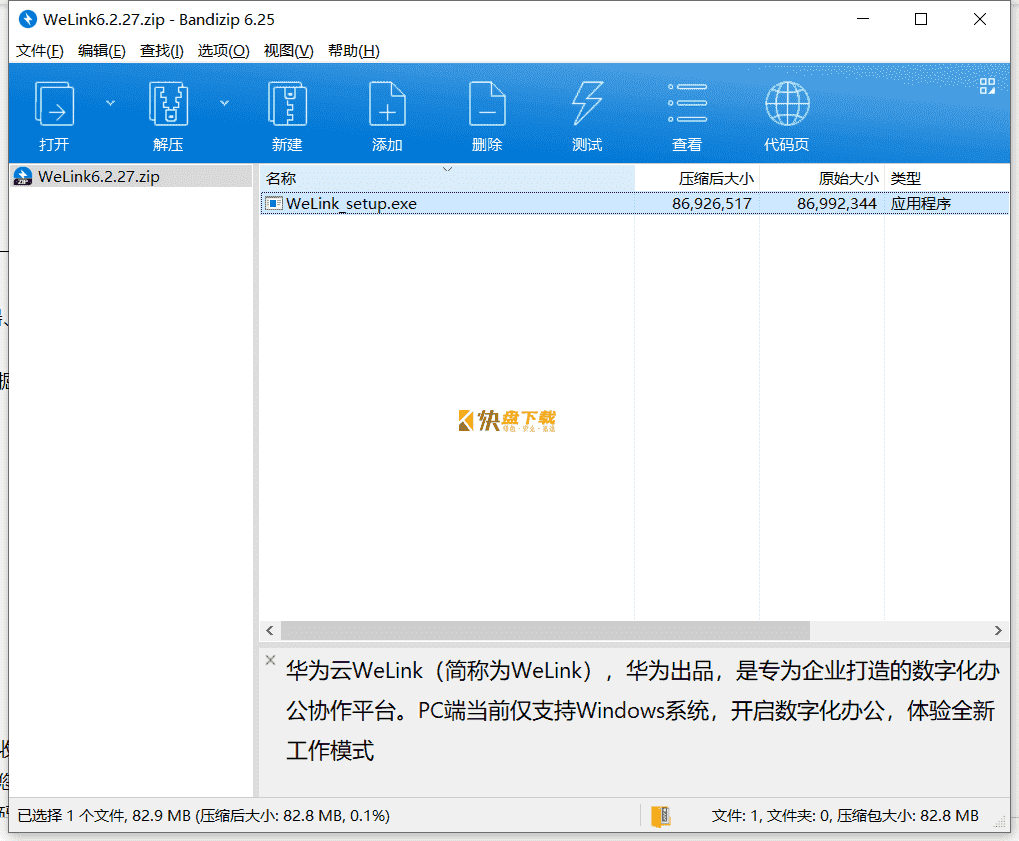This screenshot has height=841, width=1019.
Task: Click the archive icon in status bar
Action: pos(660,816)
